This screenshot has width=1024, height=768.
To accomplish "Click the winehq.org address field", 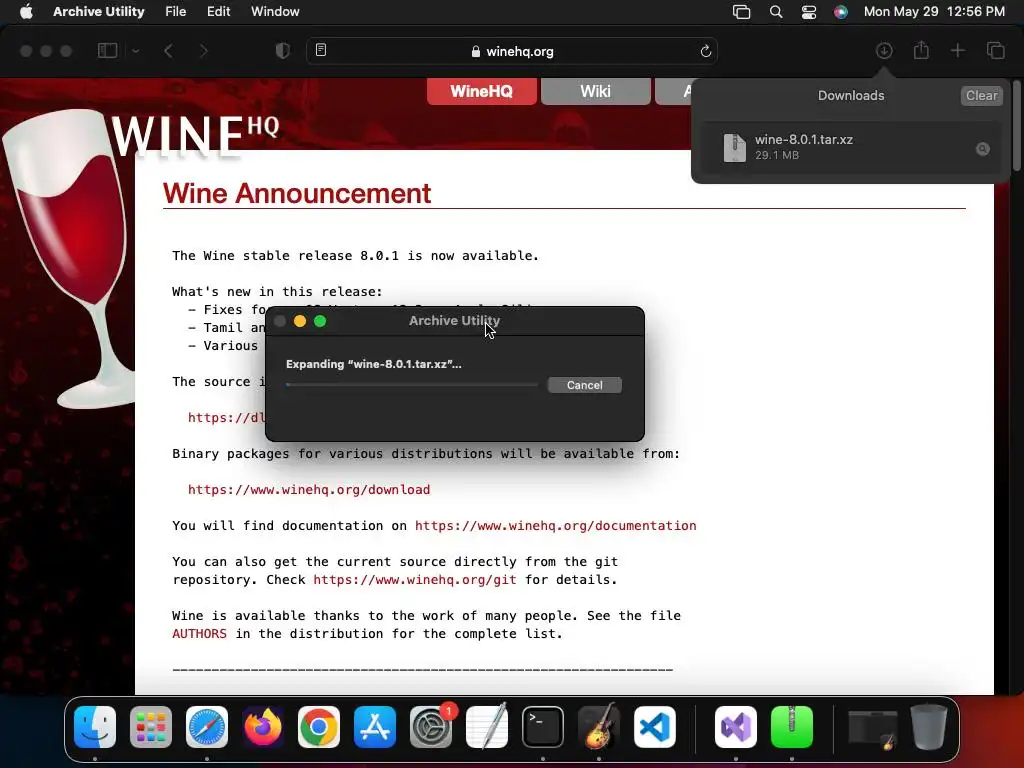I will 512,51.
